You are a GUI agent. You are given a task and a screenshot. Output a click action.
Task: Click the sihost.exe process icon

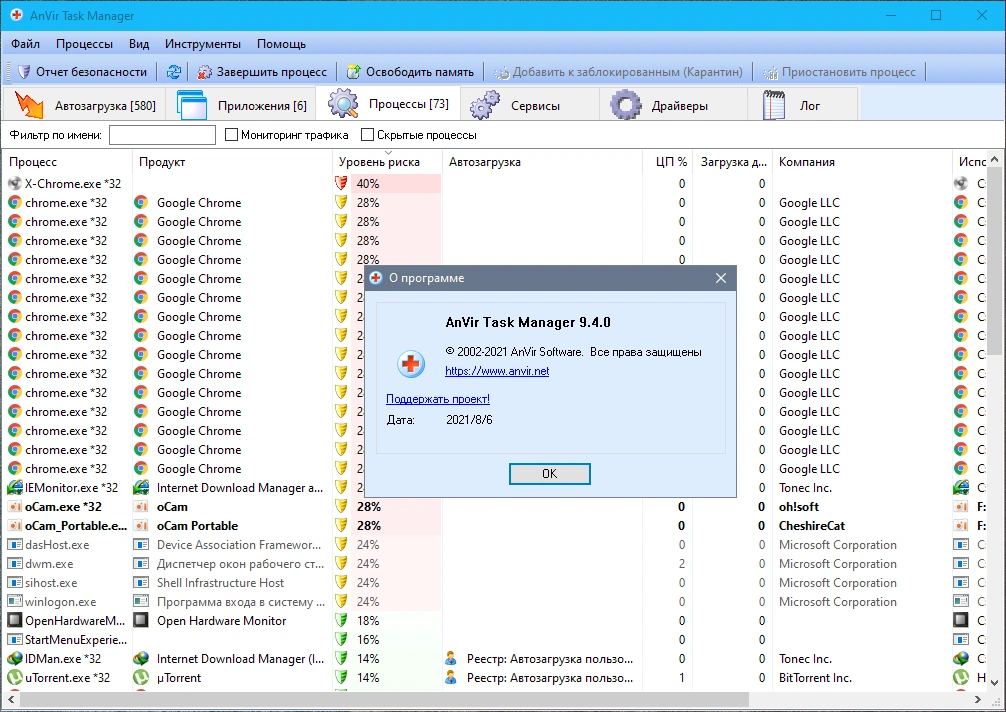tap(15, 583)
